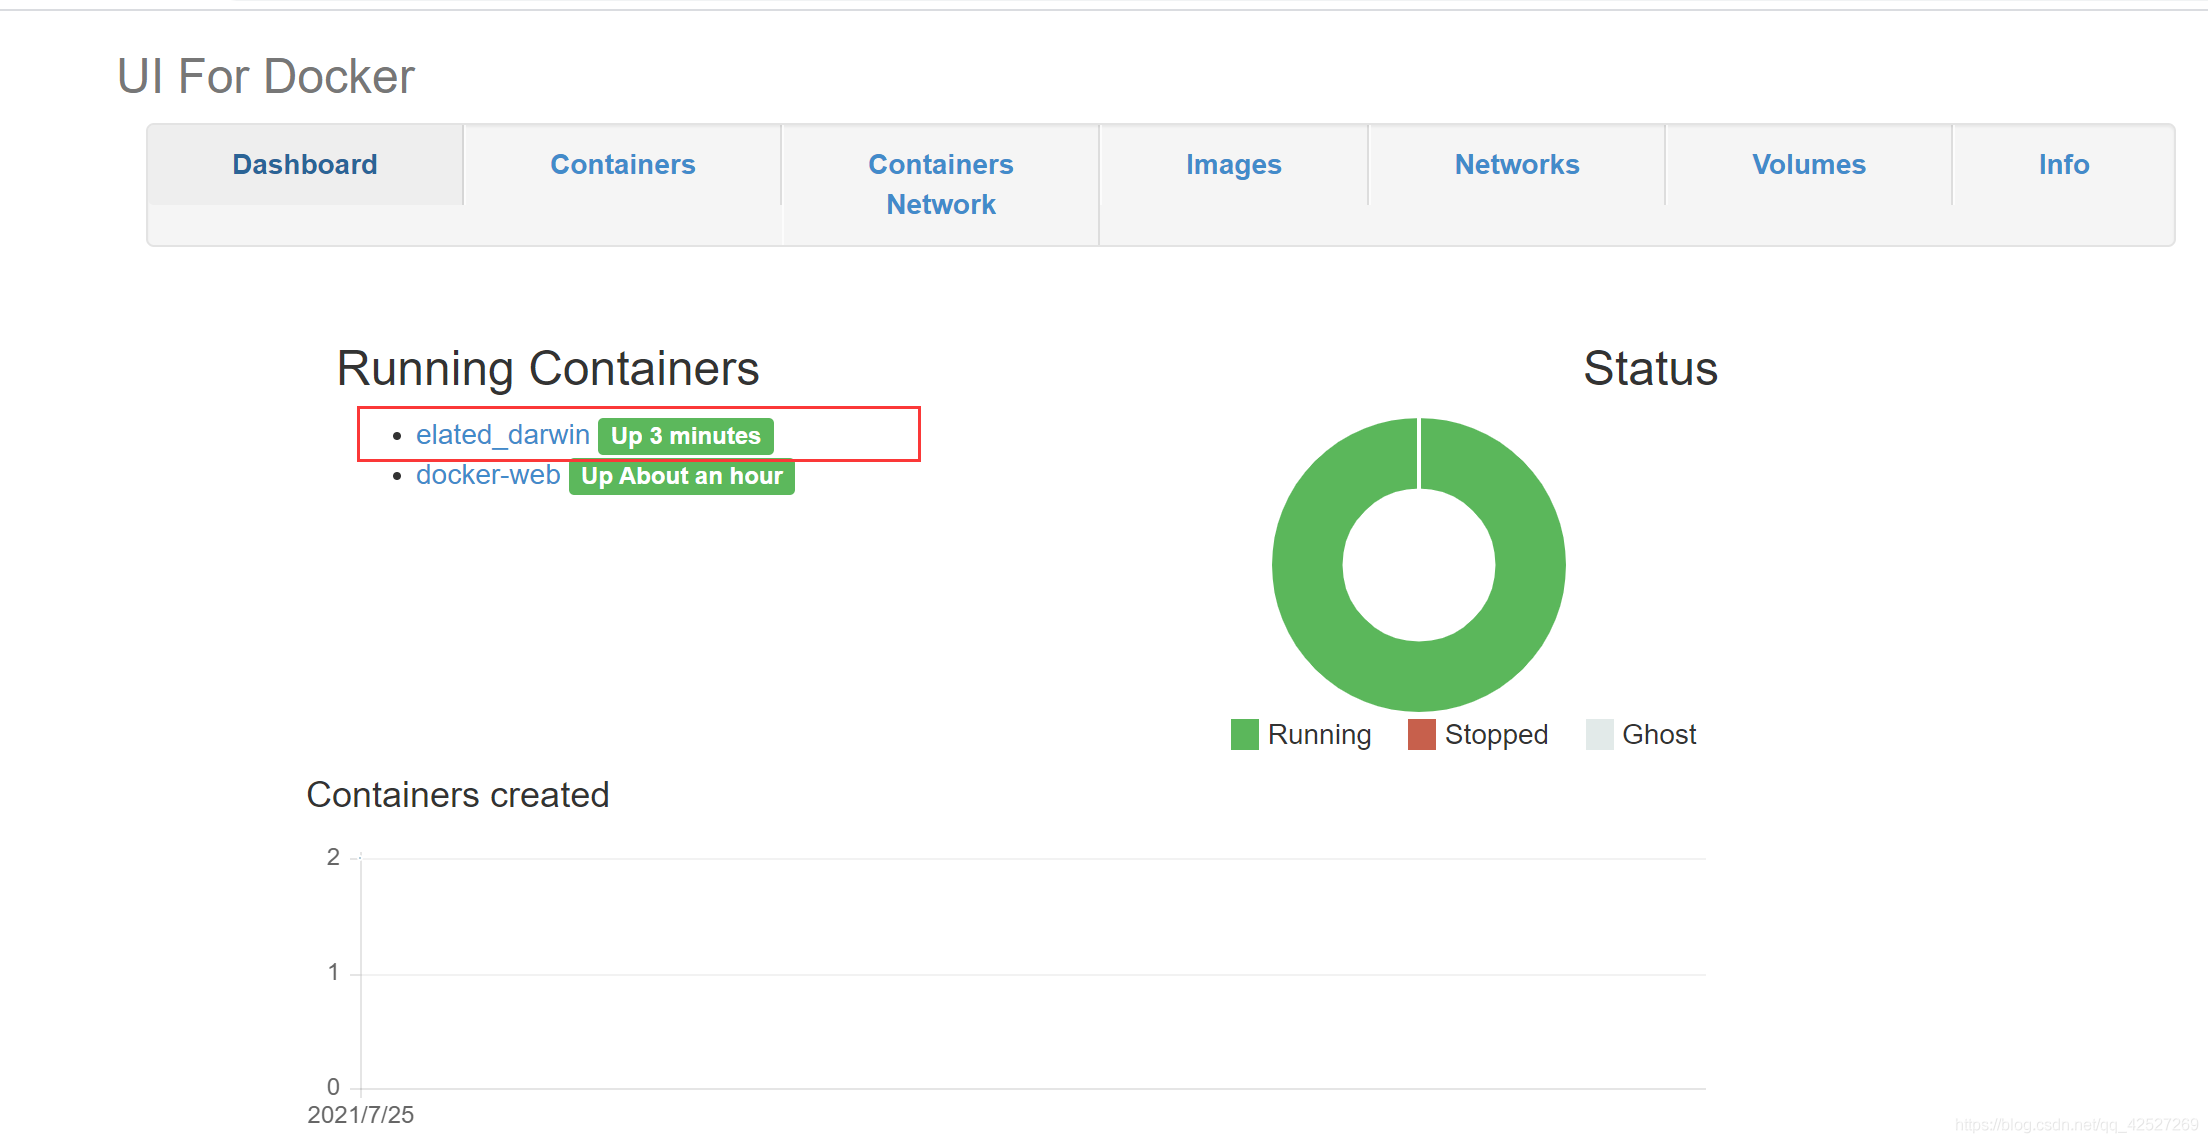
Task: Click the y-axis value 0 label
Action: coord(333,1087)
